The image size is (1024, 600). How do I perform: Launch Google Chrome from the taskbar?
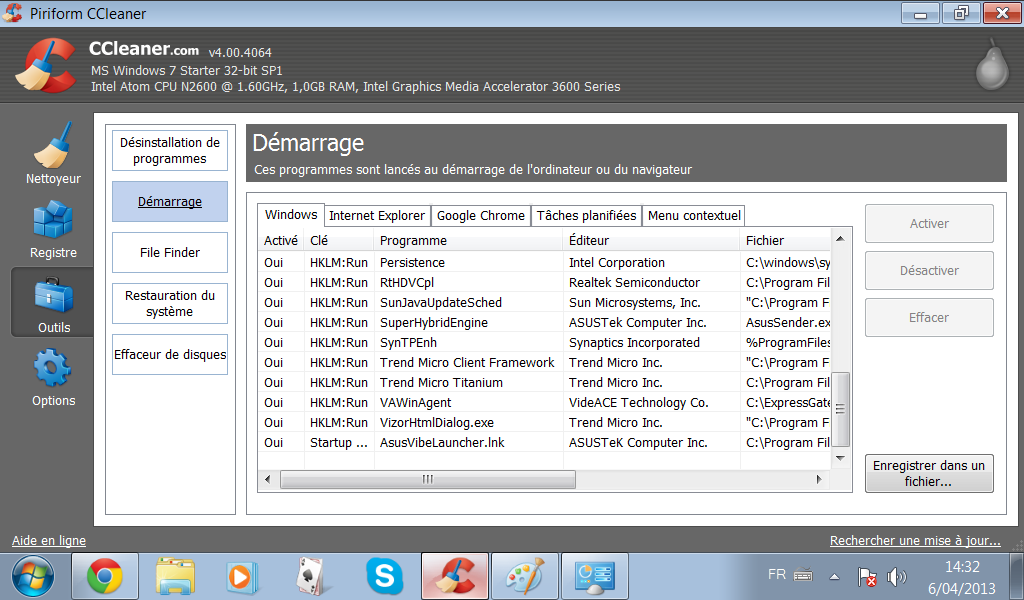click(104, 576)
